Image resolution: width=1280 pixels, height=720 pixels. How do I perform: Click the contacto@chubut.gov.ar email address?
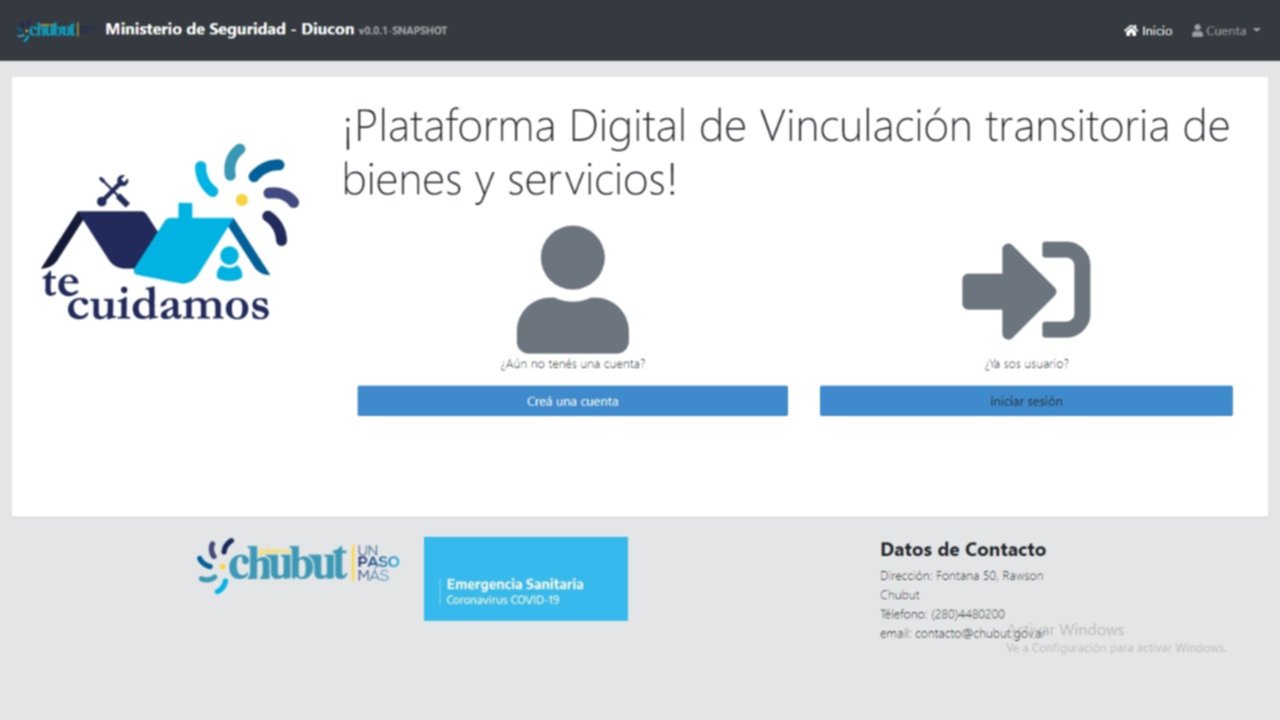(x=962, y=634)
